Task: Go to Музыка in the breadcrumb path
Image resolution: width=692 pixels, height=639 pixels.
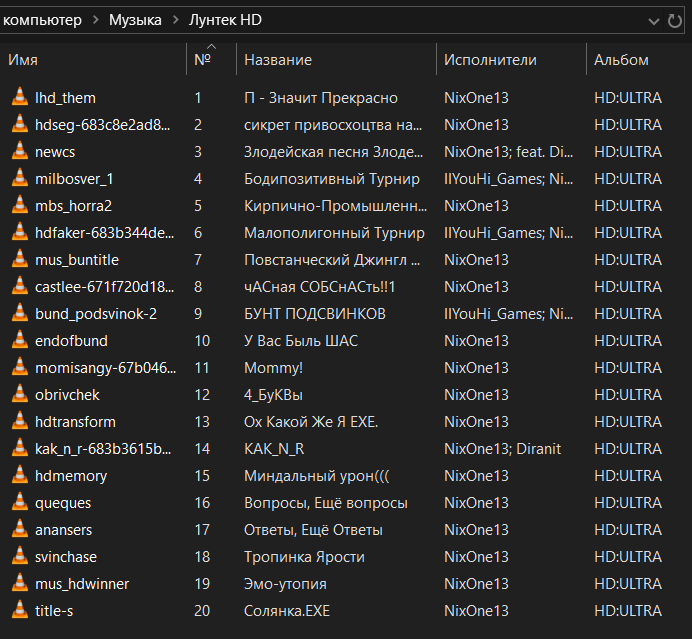Action: pyautogui.click(x=135, y=20)
